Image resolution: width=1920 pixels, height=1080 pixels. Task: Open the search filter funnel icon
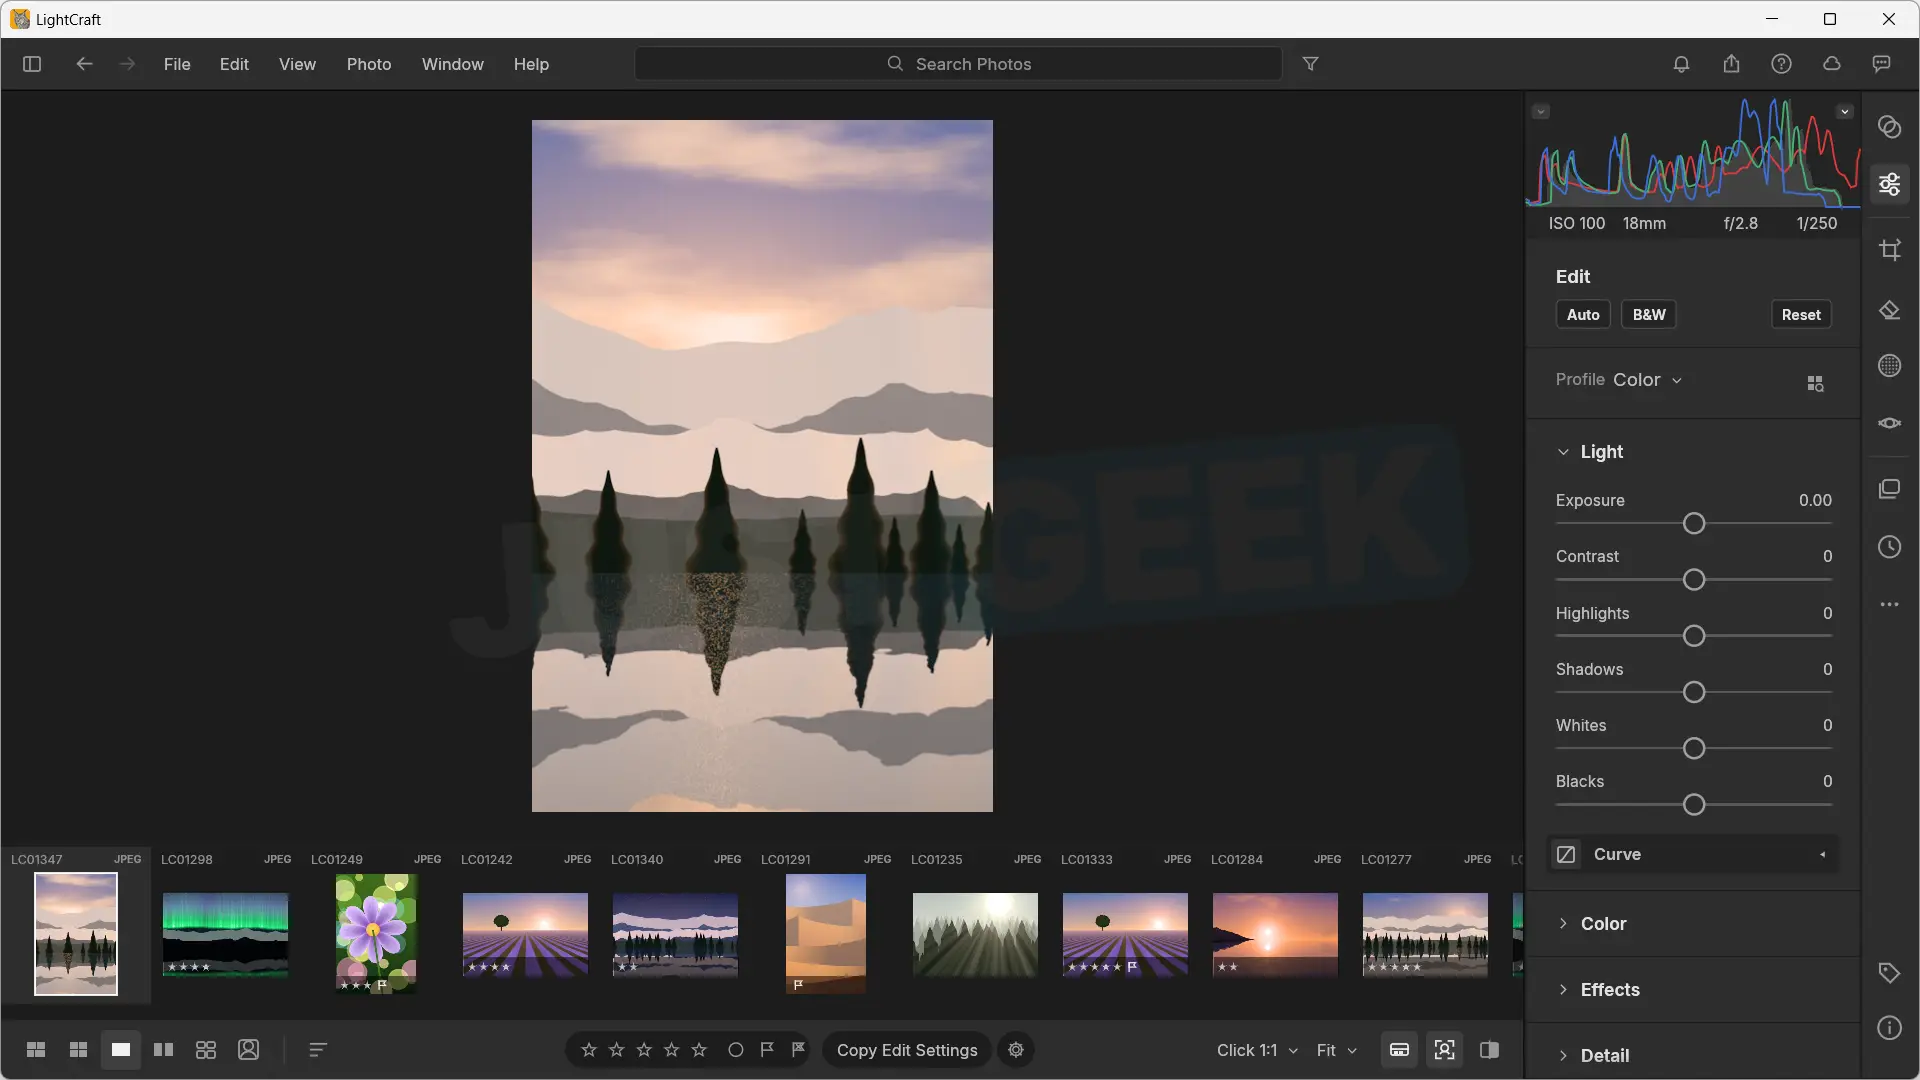(x=1310, y=64)
